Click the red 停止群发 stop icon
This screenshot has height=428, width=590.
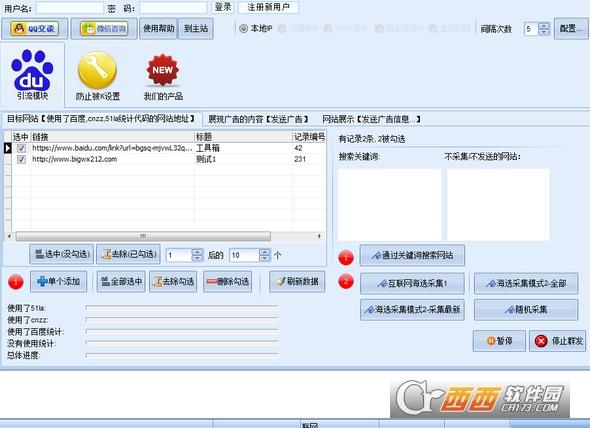coord(541,341)
